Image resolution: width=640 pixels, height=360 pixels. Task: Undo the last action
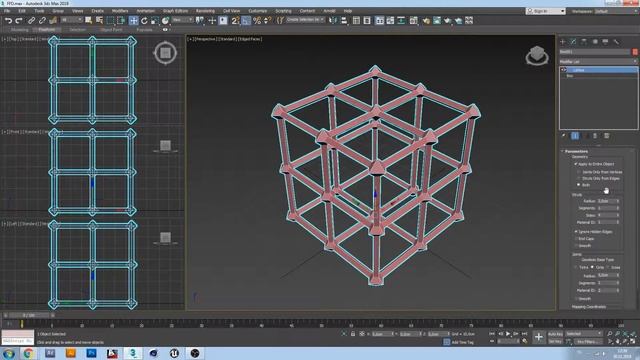click(8, 20)
